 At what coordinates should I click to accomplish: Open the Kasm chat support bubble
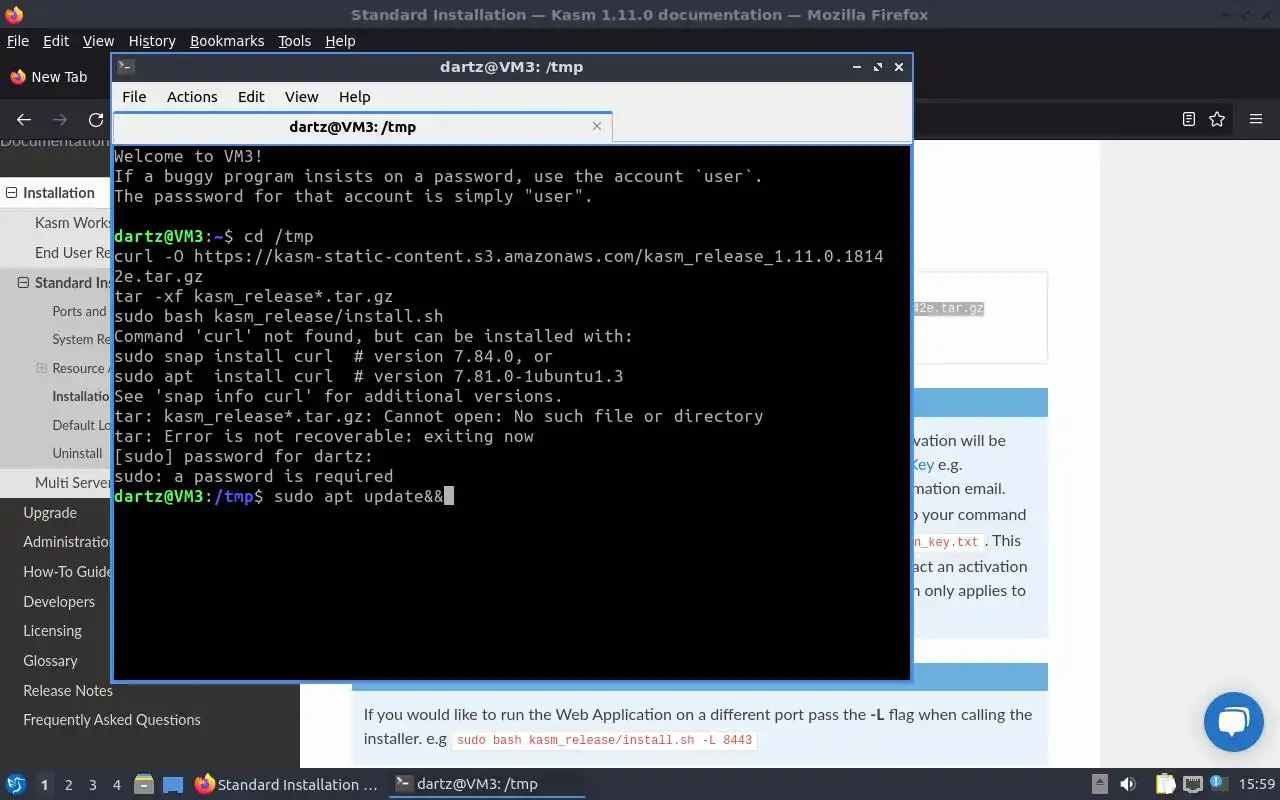click(x=1234, y=721)
